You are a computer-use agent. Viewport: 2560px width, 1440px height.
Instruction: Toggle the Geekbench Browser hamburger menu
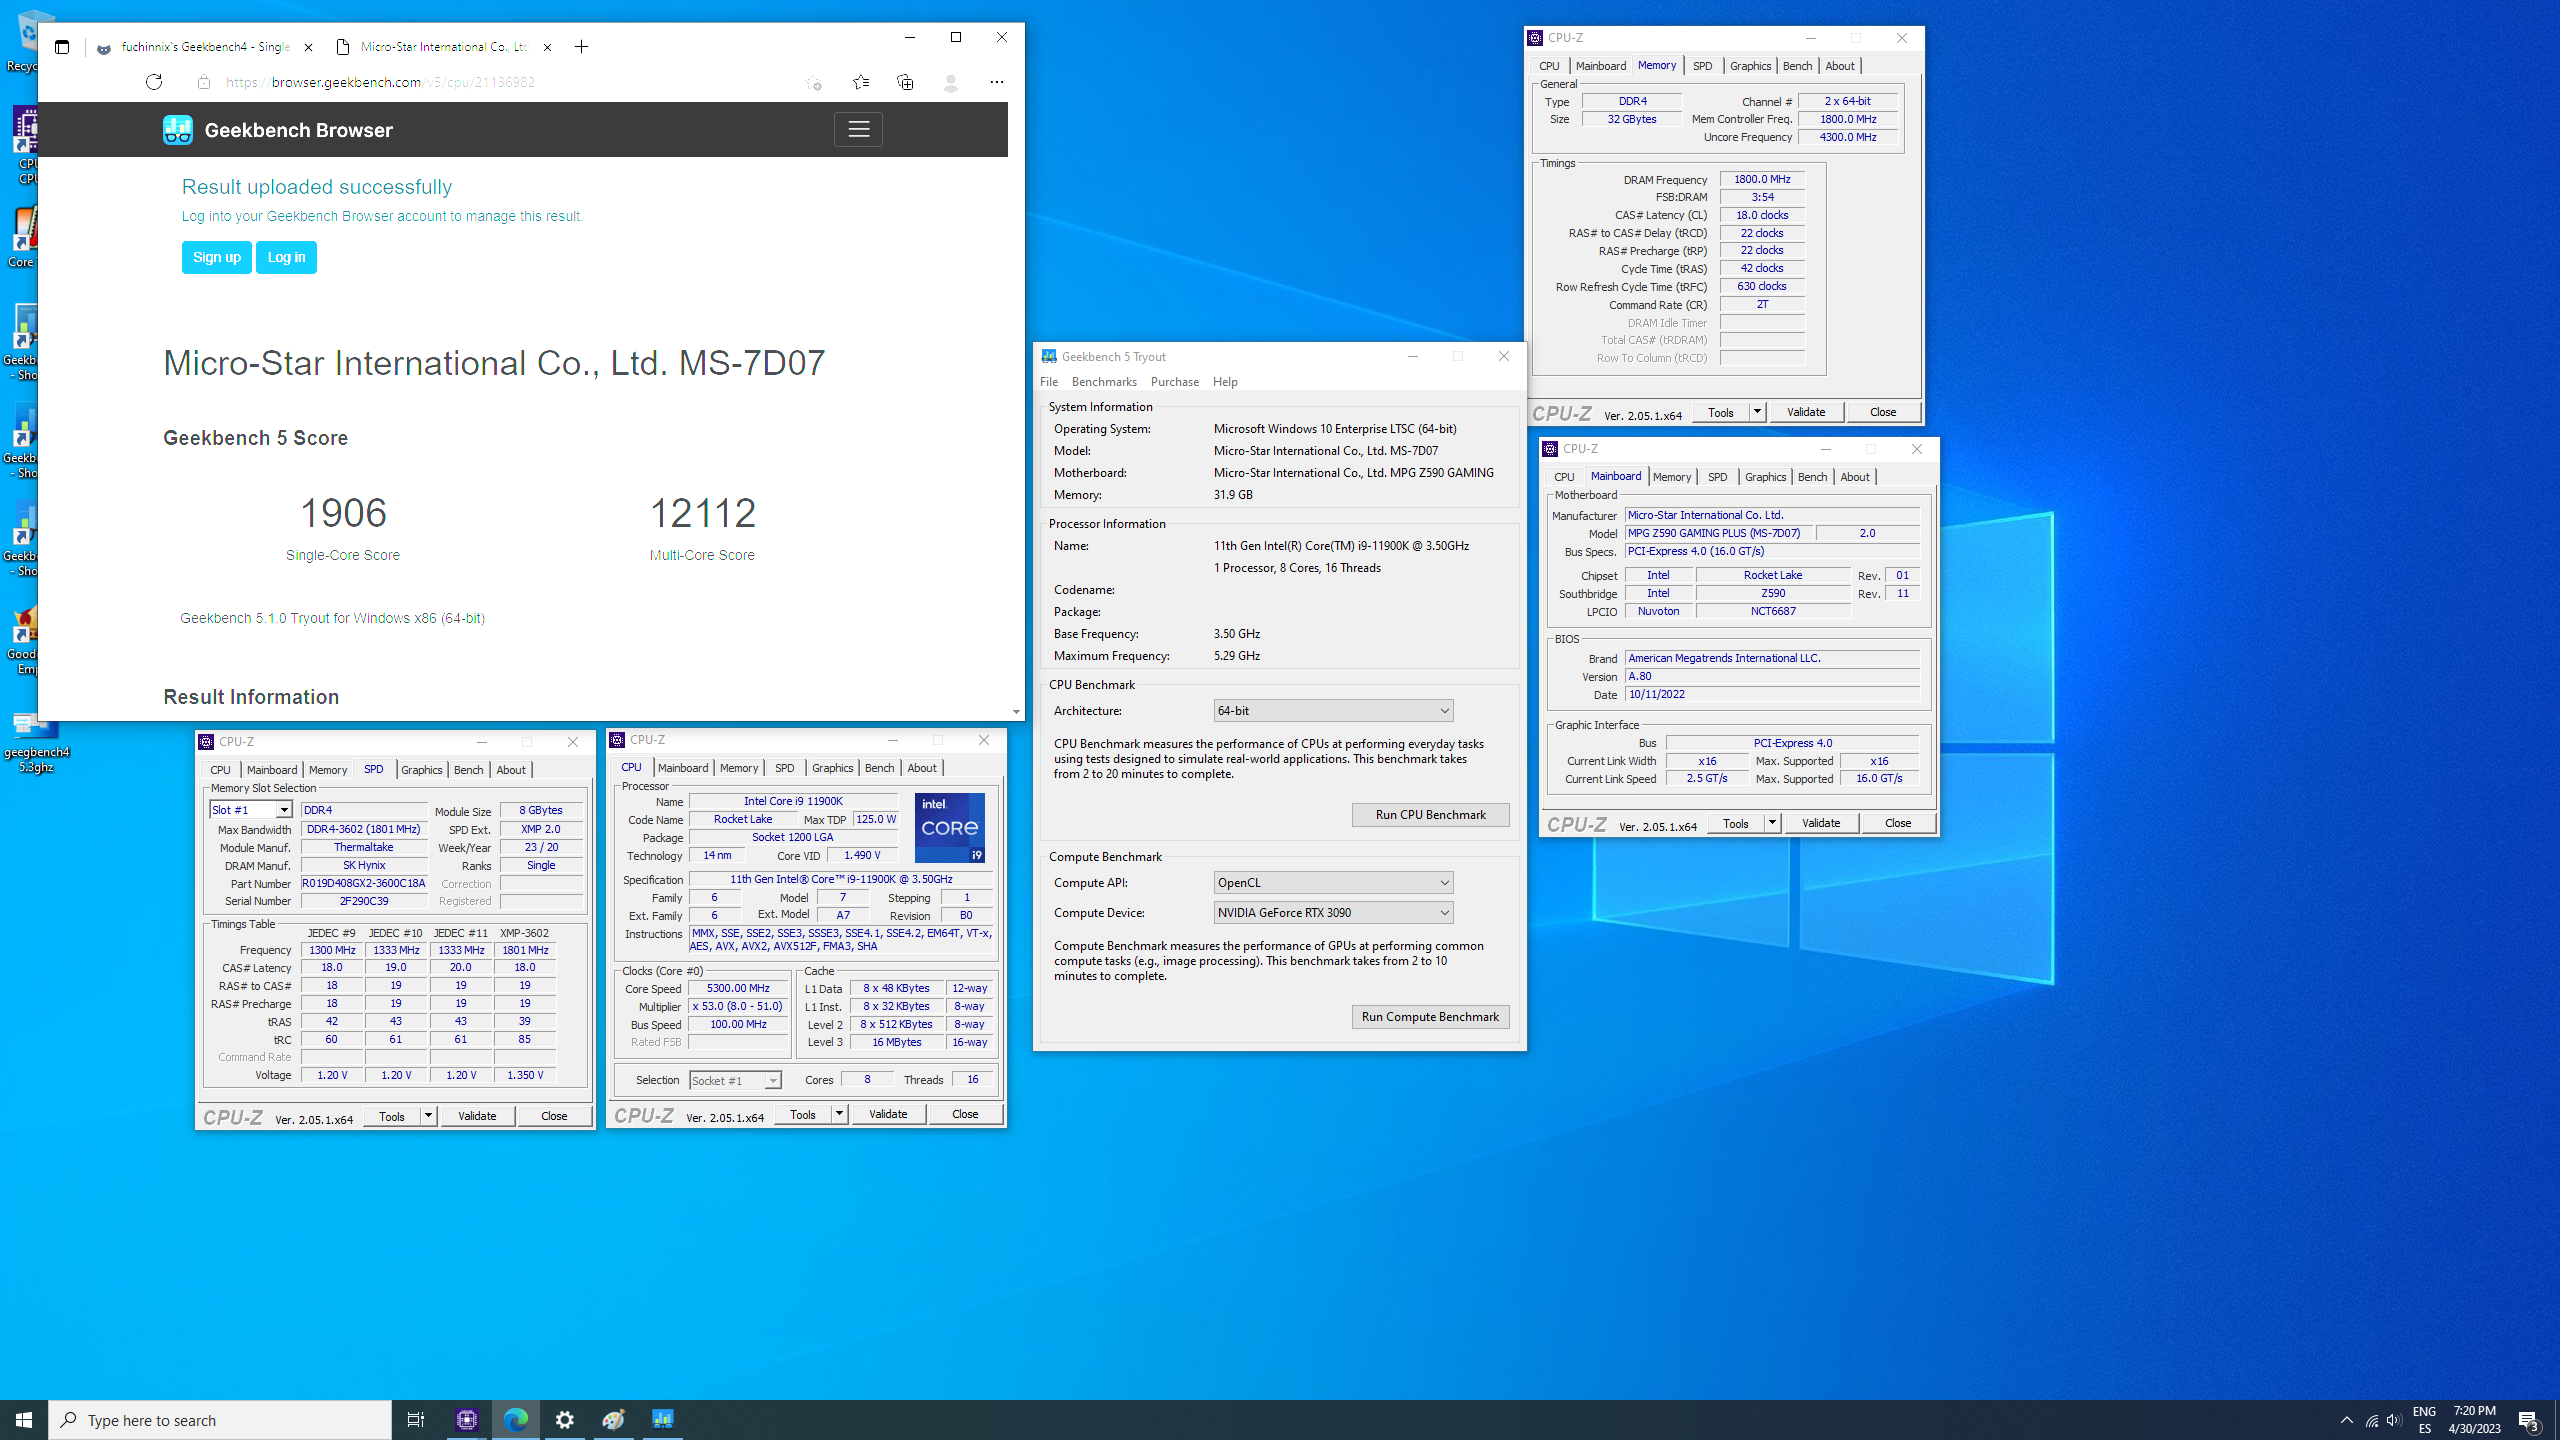tap(858, 129)
